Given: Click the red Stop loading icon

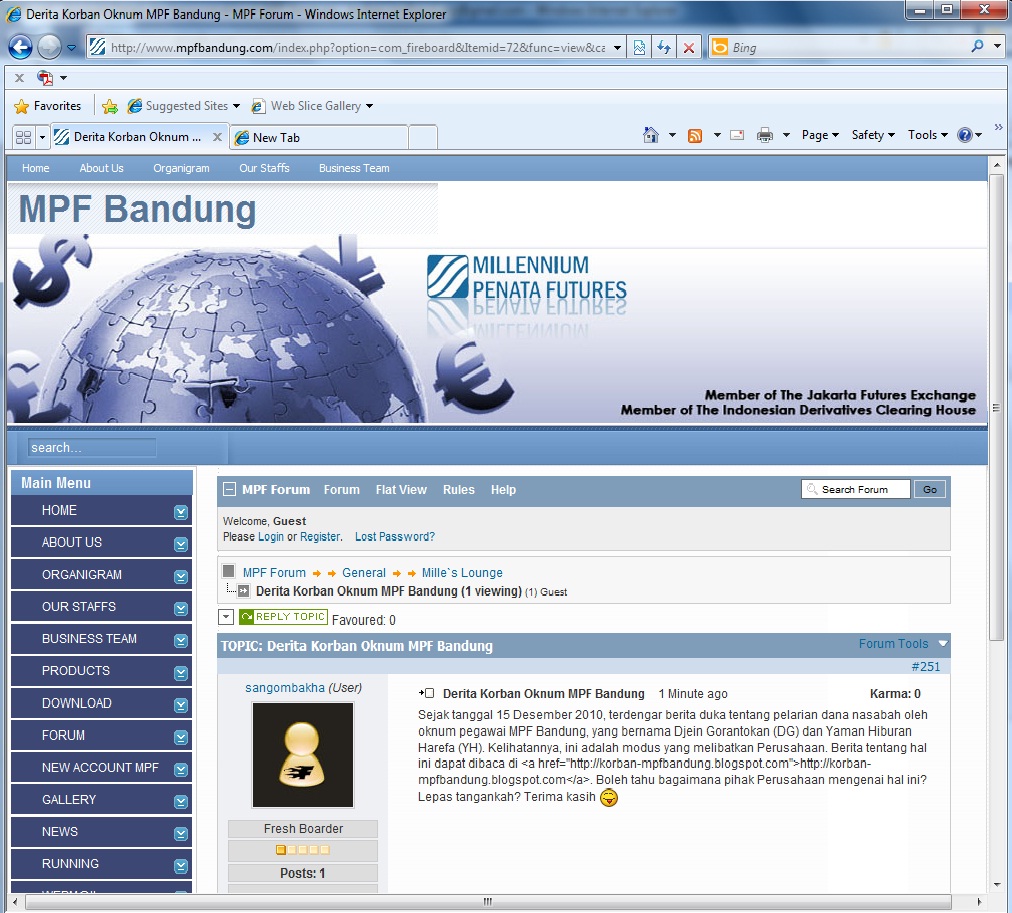Looking at the screenshot, I should pos(689,48).
